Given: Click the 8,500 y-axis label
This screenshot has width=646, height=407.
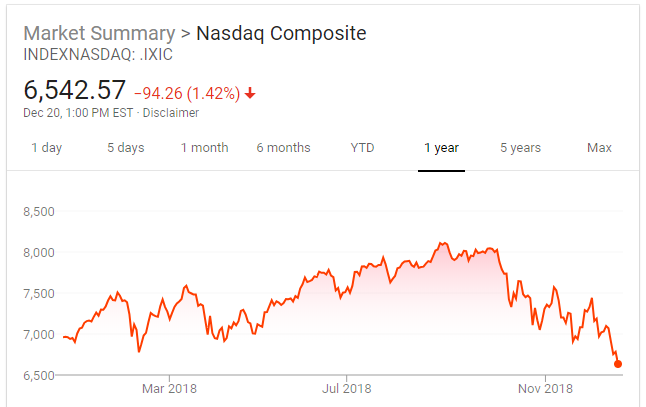Looking at the screenshot, I should [x=40, y=212].
